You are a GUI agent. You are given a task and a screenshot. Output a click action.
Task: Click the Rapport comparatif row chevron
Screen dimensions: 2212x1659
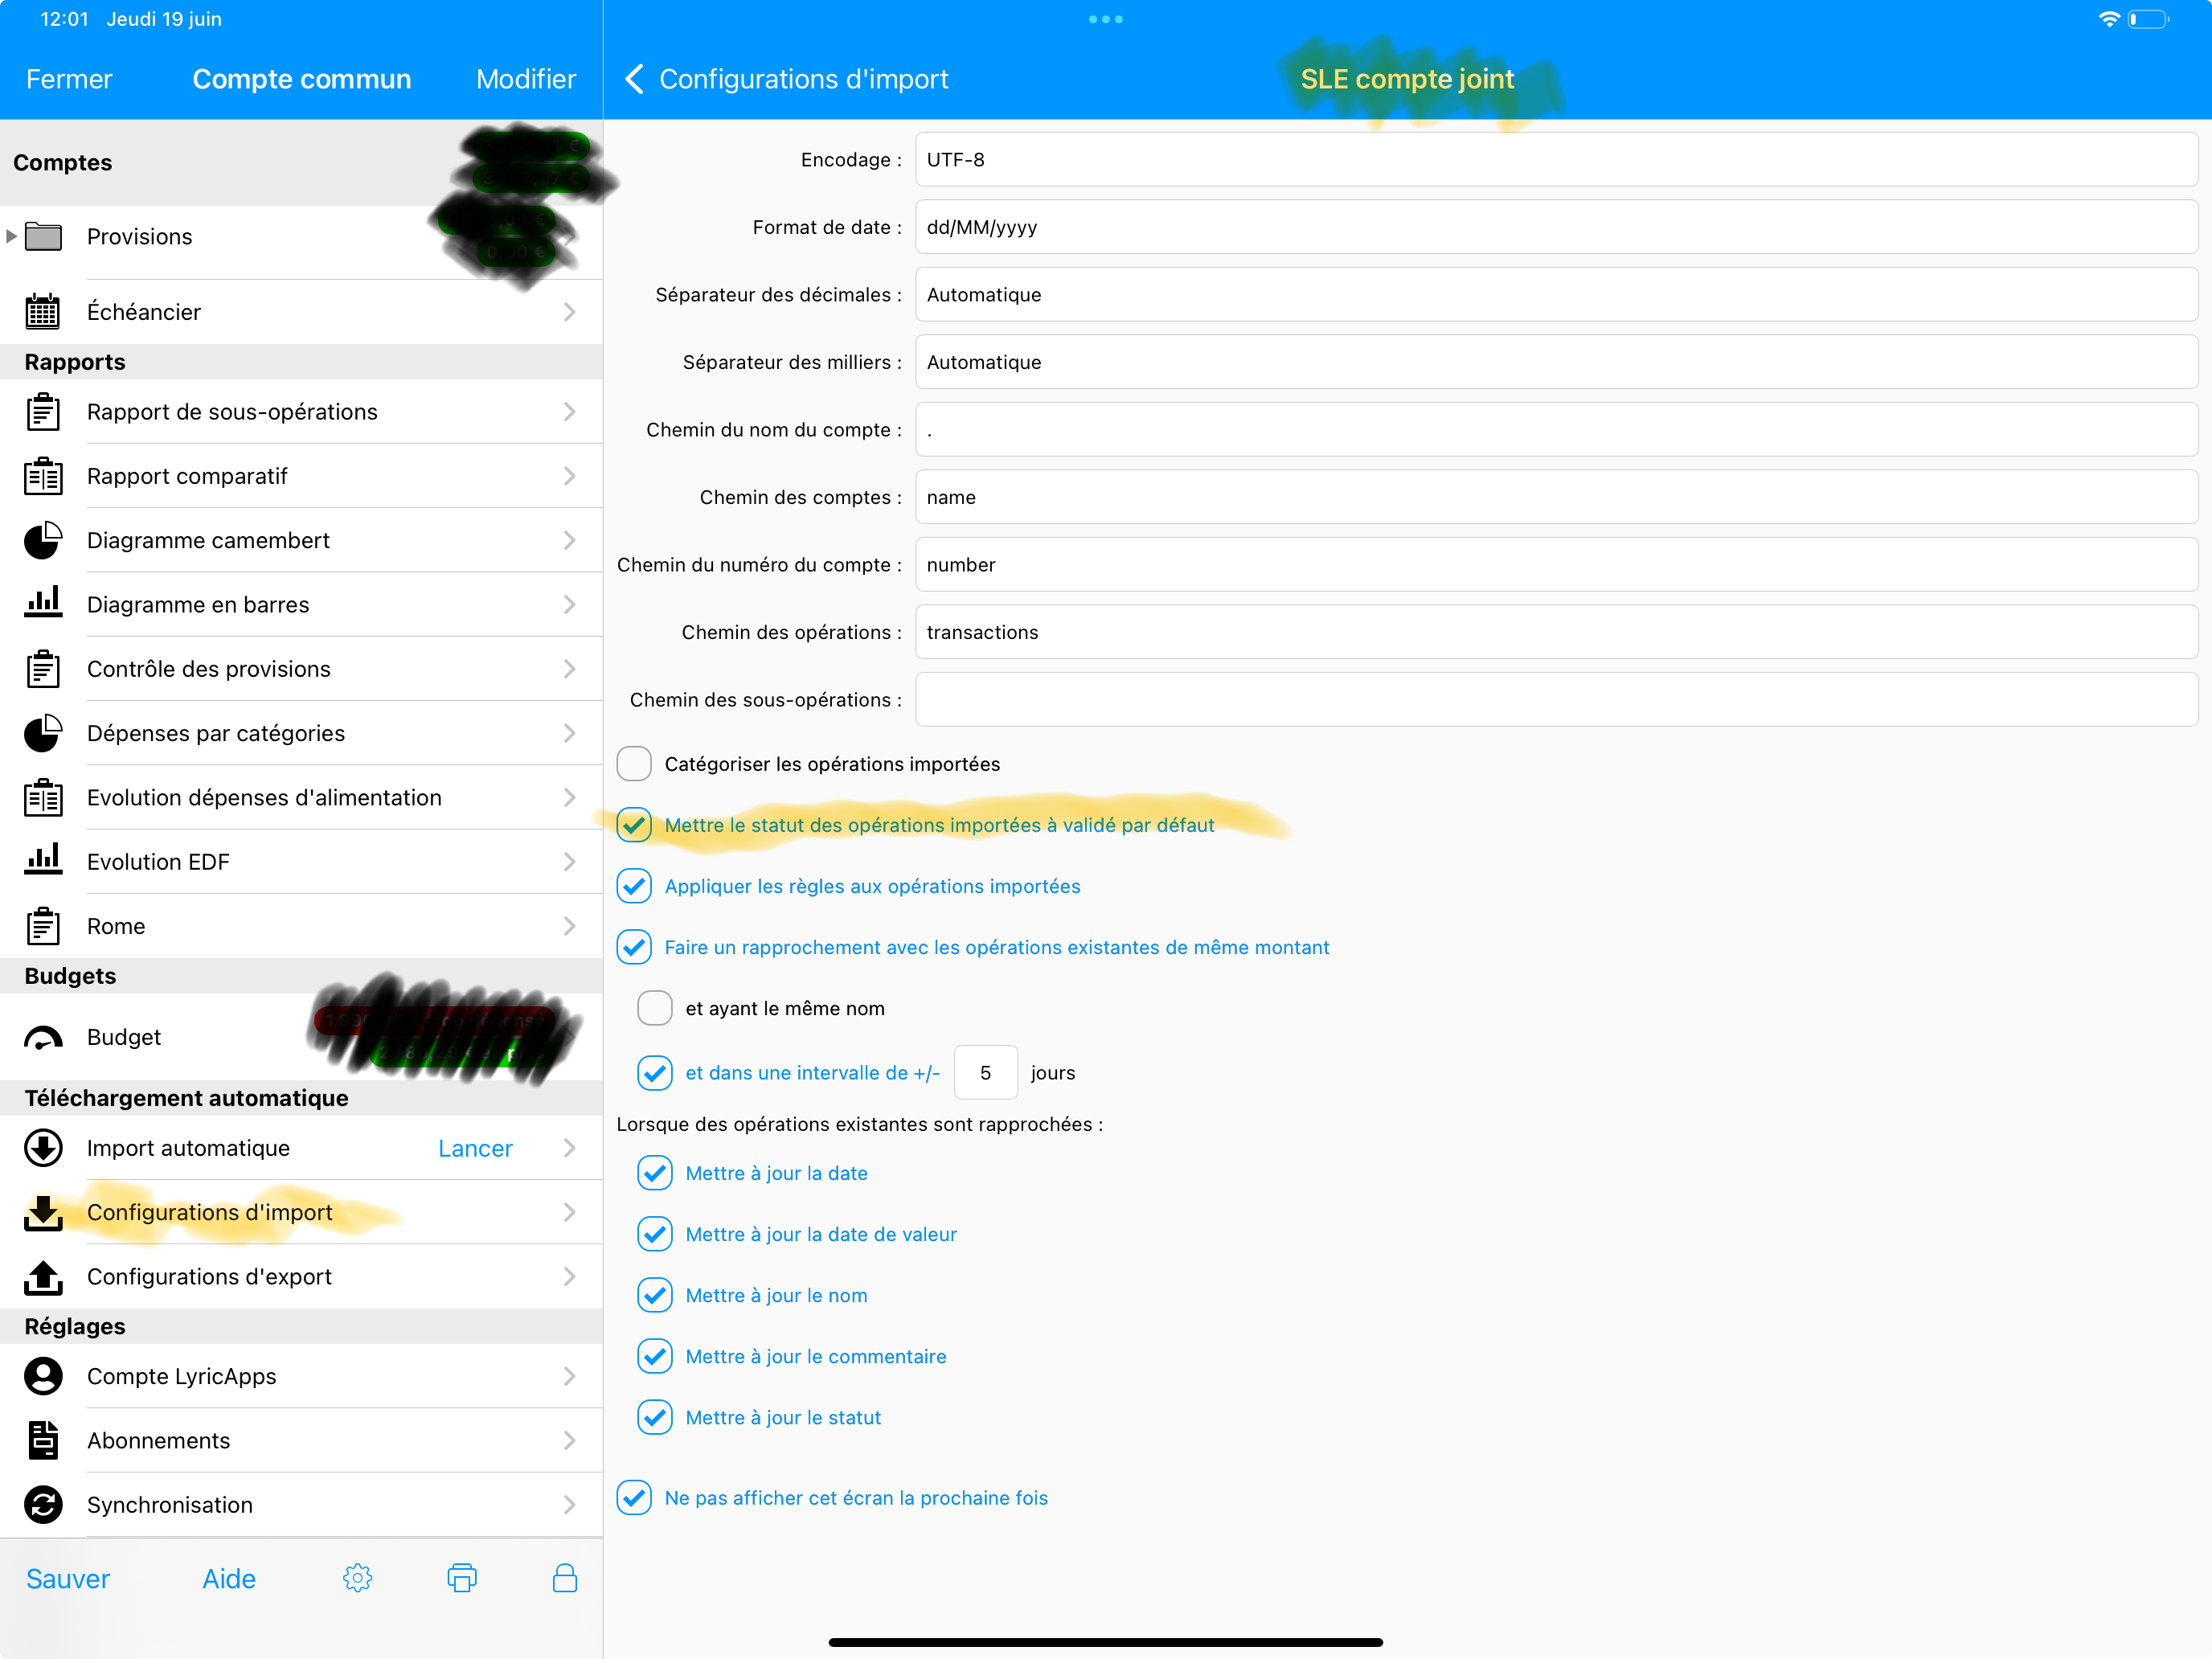point(569,476)
